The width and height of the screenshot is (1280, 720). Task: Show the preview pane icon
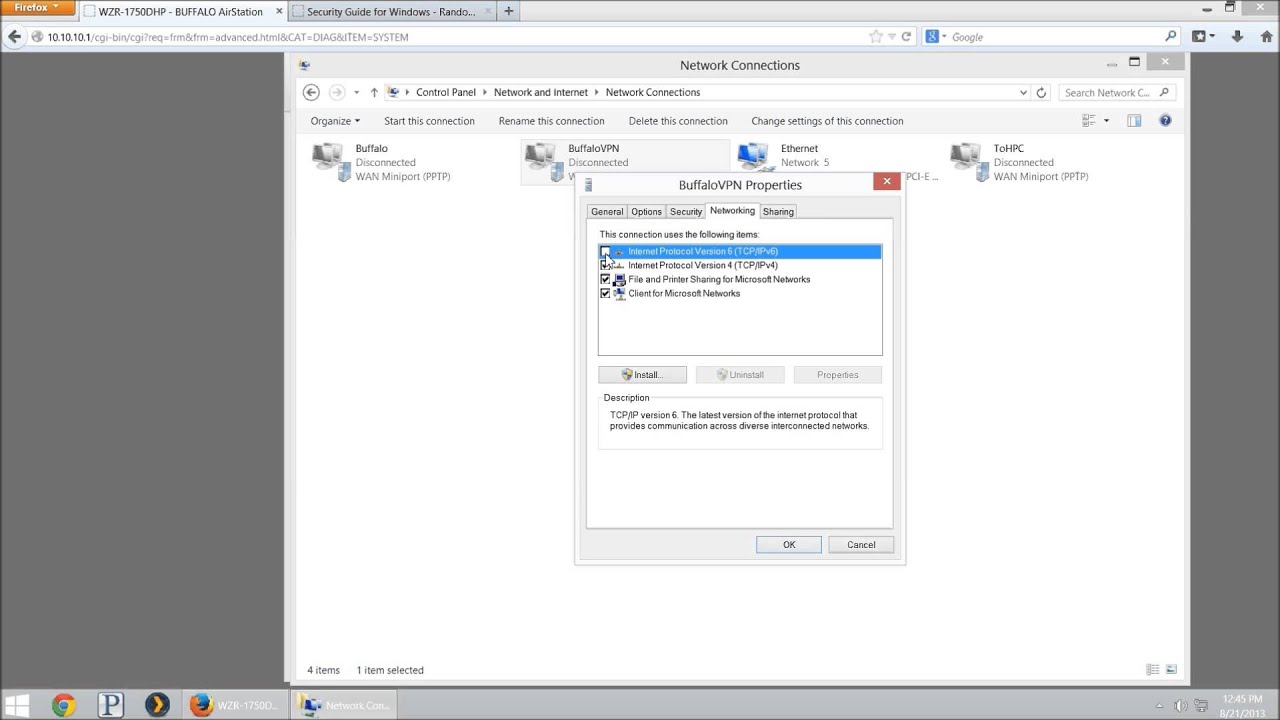(1134, 121)
